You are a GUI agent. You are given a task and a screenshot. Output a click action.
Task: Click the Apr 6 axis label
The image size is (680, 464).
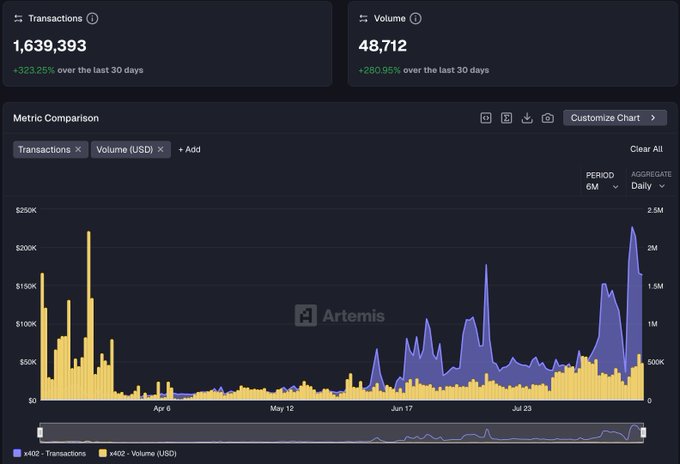pos(162,408)
